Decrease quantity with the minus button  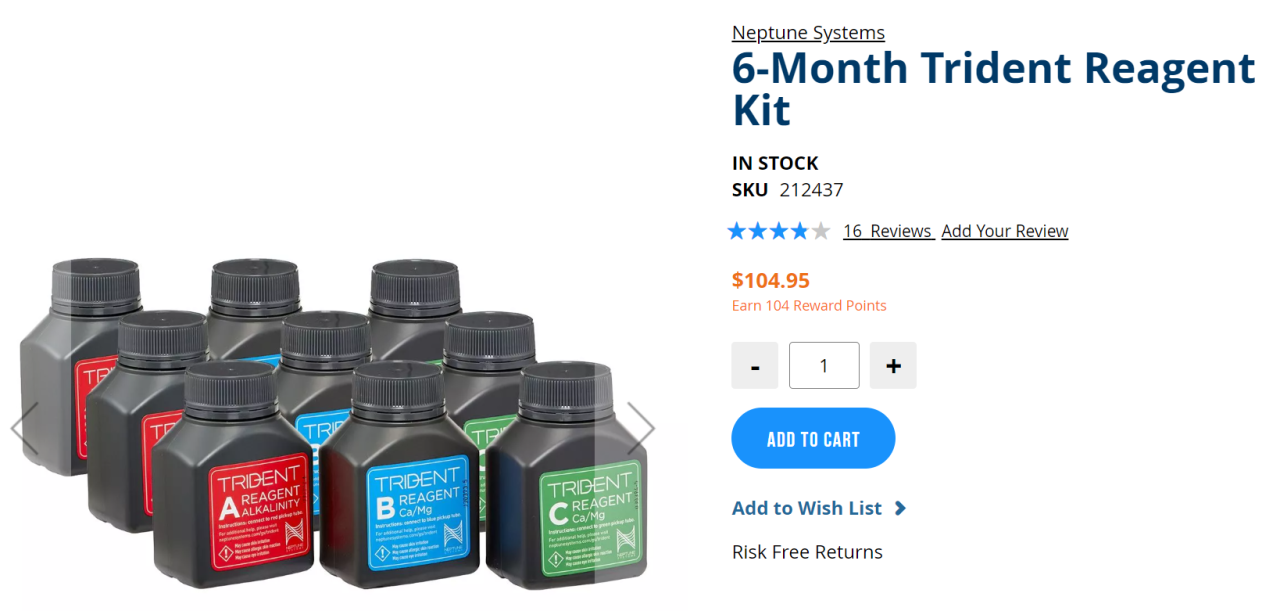[755, 366]
